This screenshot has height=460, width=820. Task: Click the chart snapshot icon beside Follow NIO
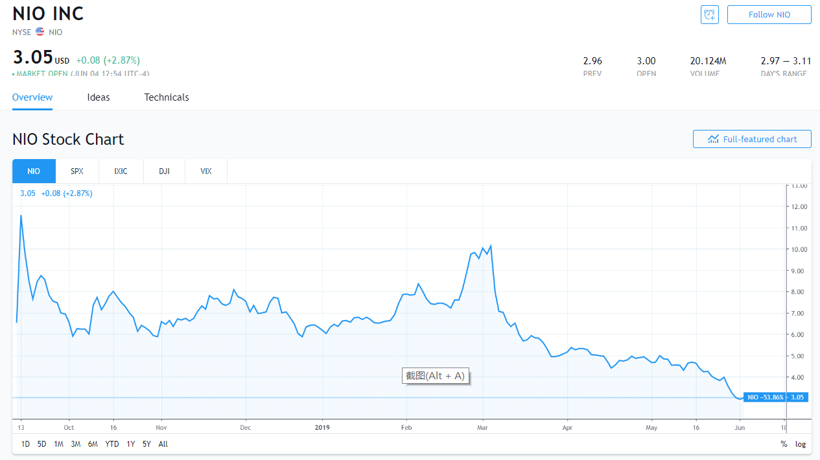click(709, 15)
